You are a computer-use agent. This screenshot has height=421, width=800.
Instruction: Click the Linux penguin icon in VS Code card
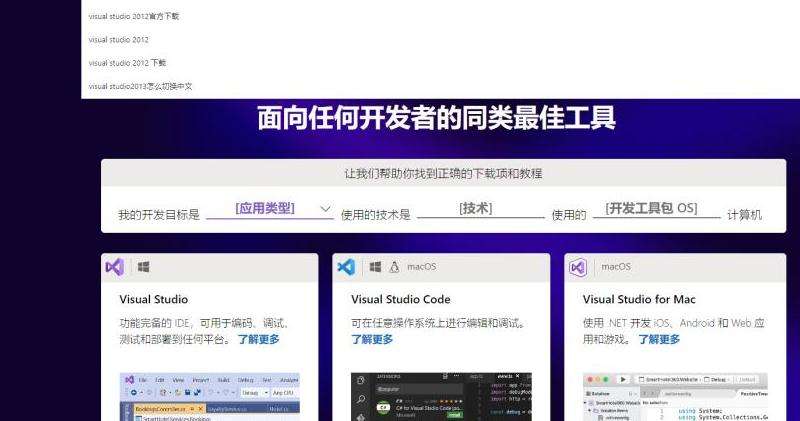394,267
